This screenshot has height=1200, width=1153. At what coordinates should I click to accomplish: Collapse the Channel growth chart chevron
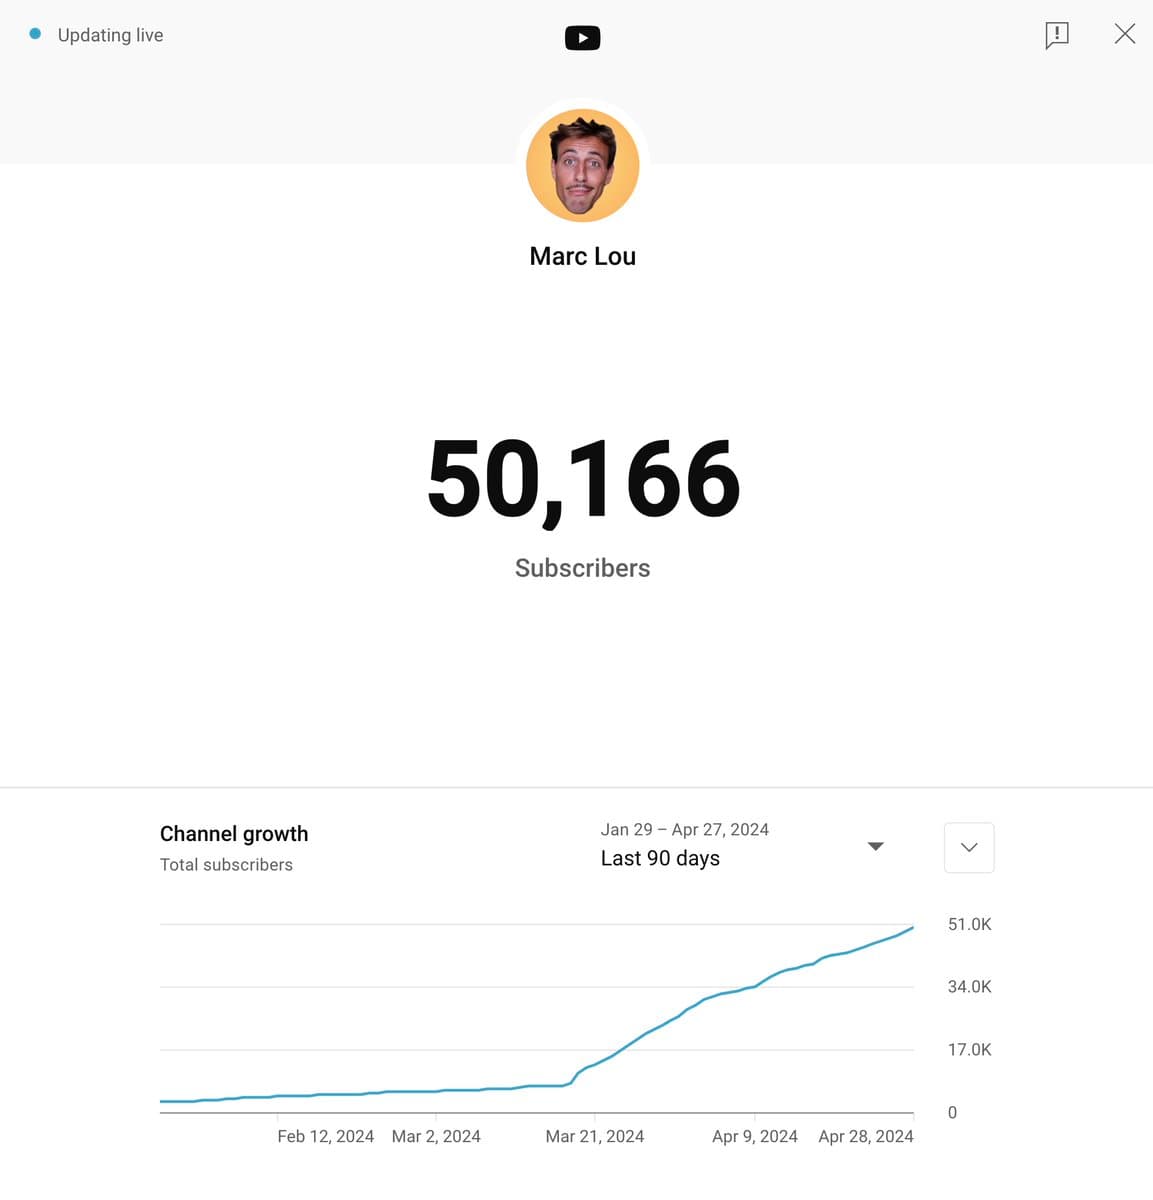(969, 847)
